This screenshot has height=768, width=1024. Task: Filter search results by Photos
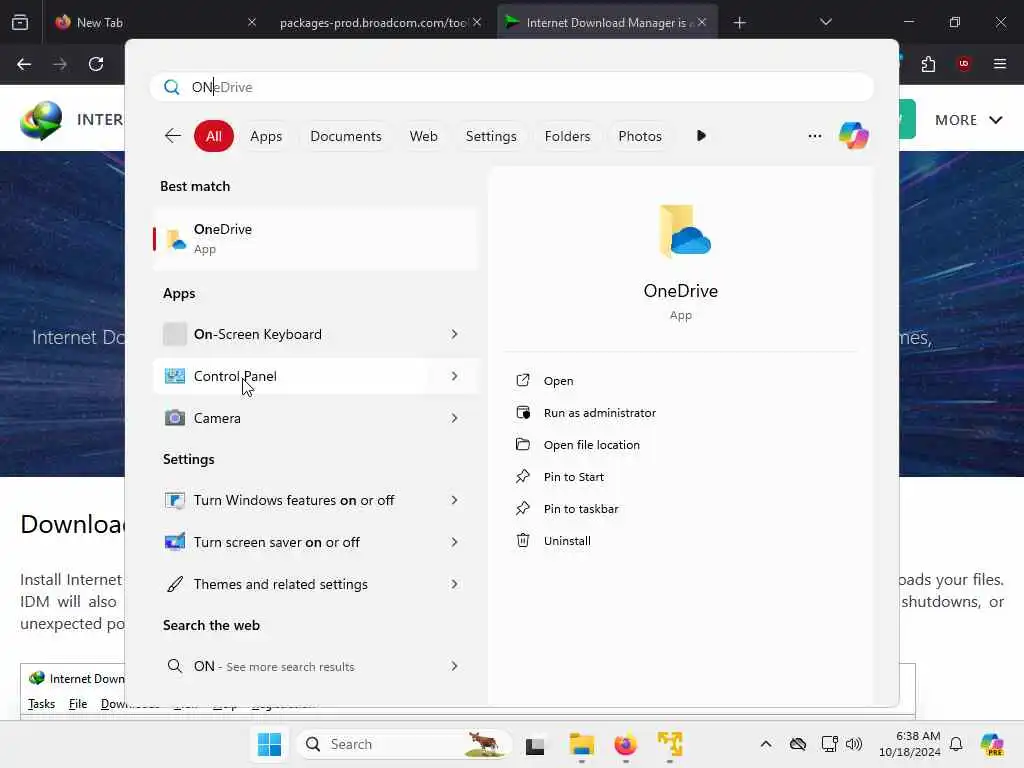pos(640,136)
